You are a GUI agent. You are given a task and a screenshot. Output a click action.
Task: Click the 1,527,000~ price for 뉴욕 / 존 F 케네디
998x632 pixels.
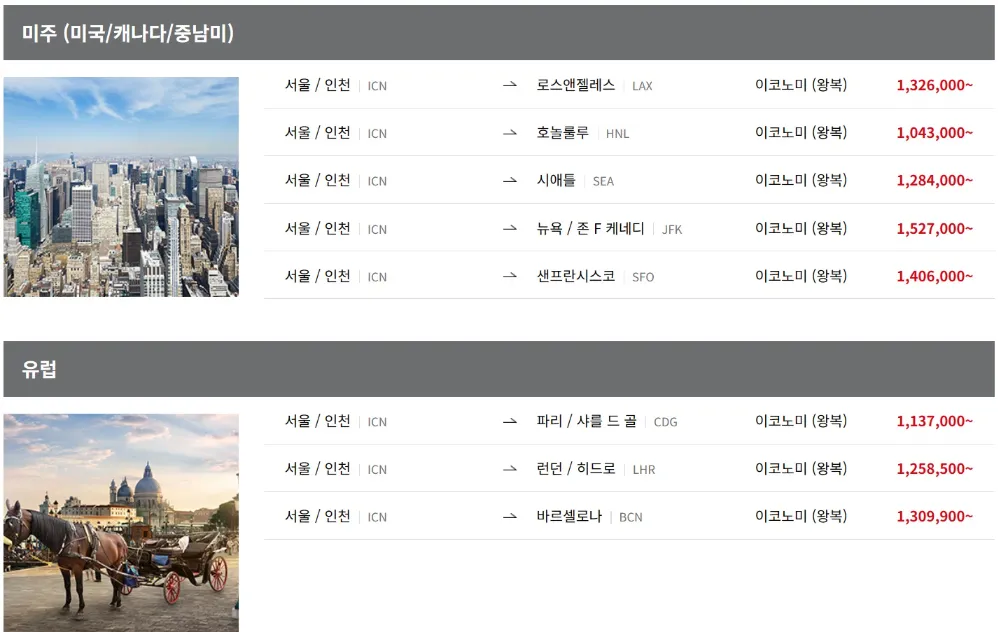pos(935,229)
